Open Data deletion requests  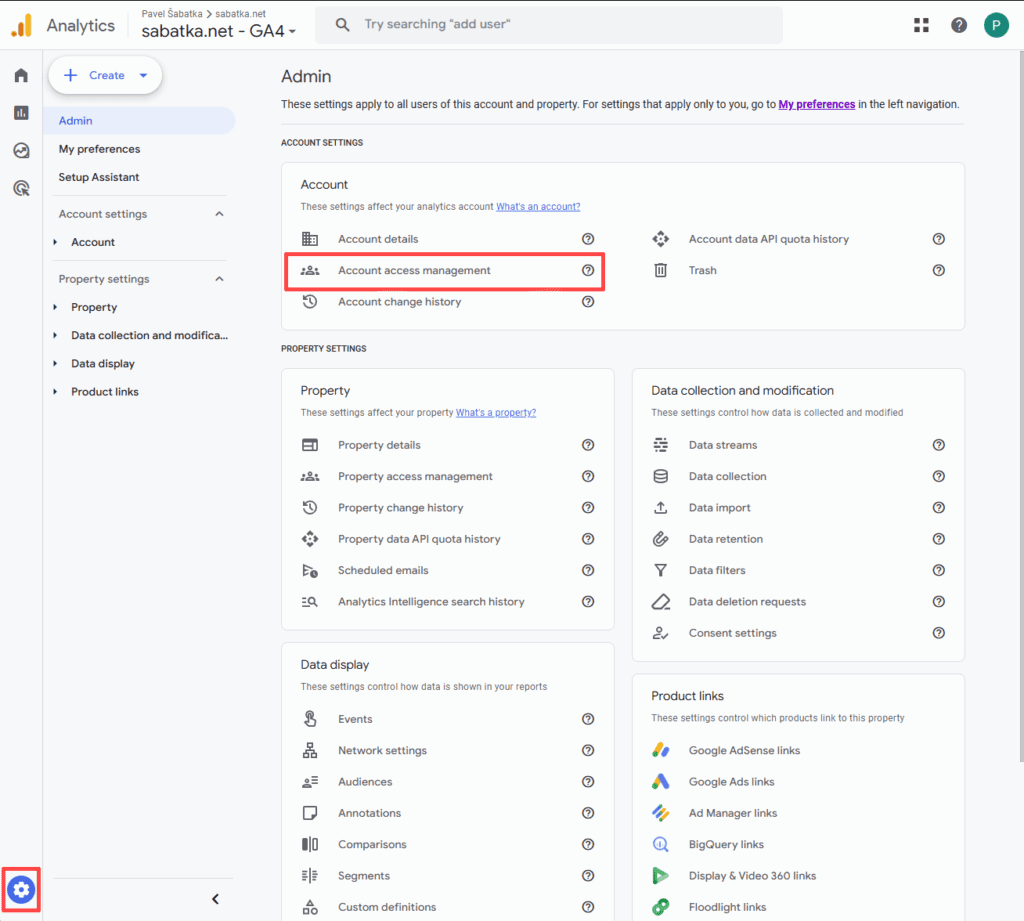(x=747, y=602)
